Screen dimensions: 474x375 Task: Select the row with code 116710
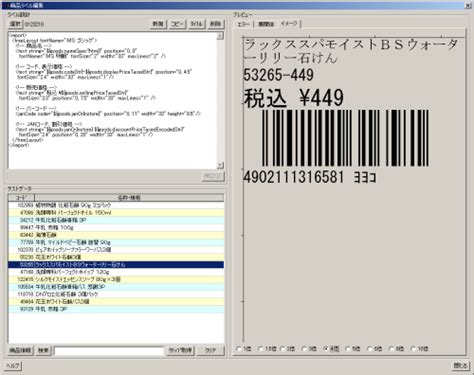116,294
